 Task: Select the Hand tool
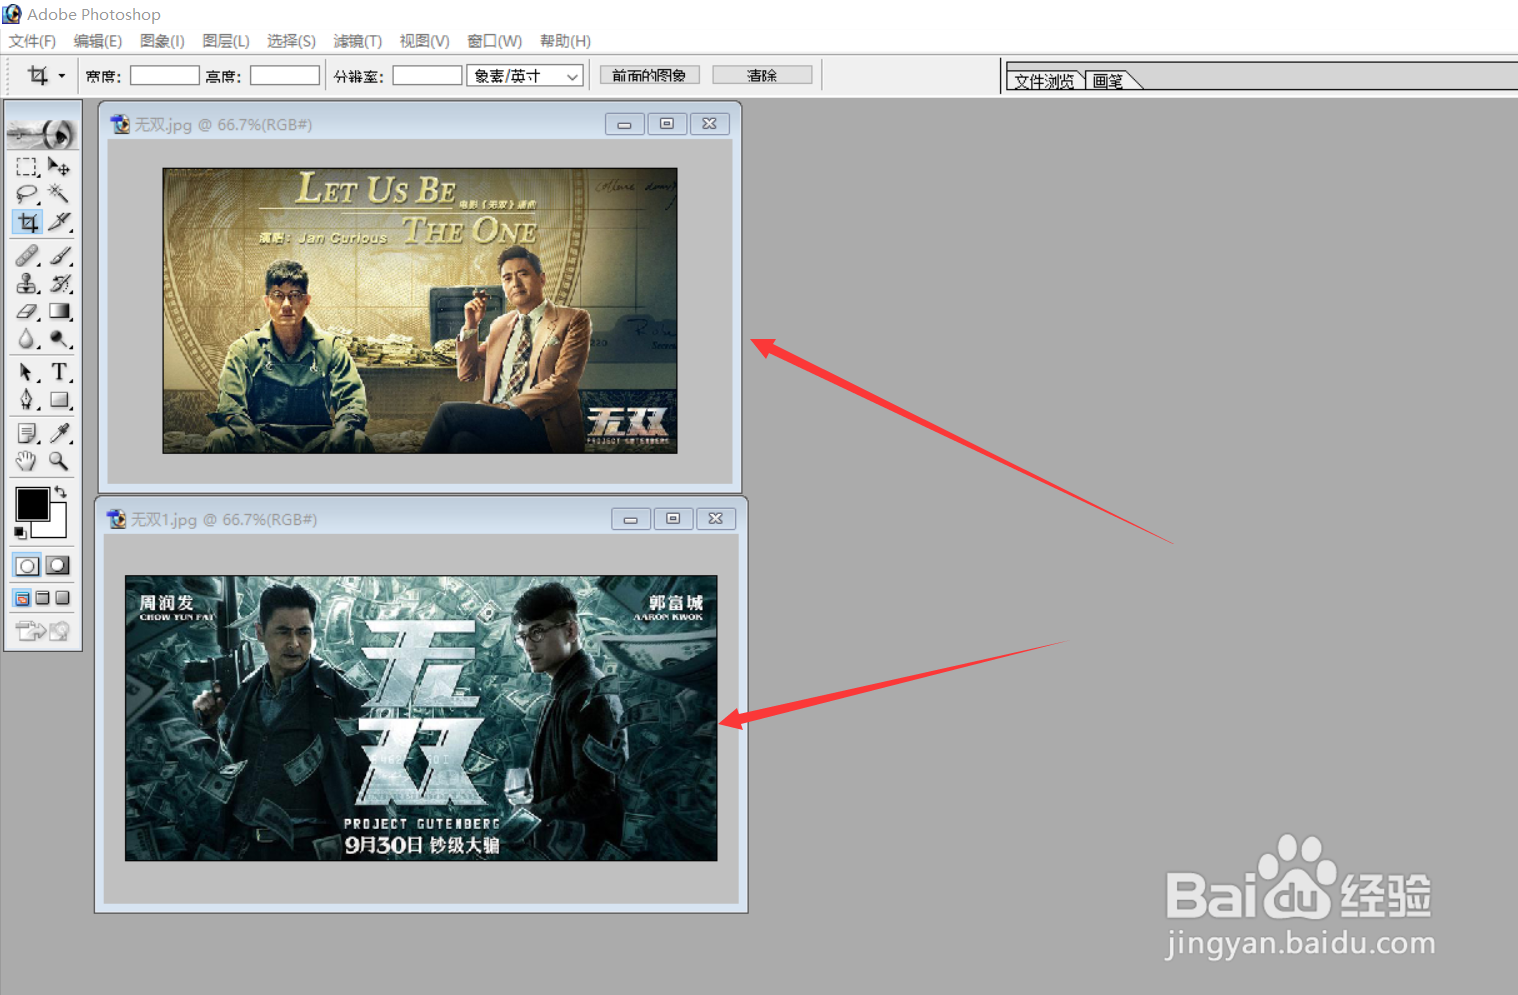point(27,461)
